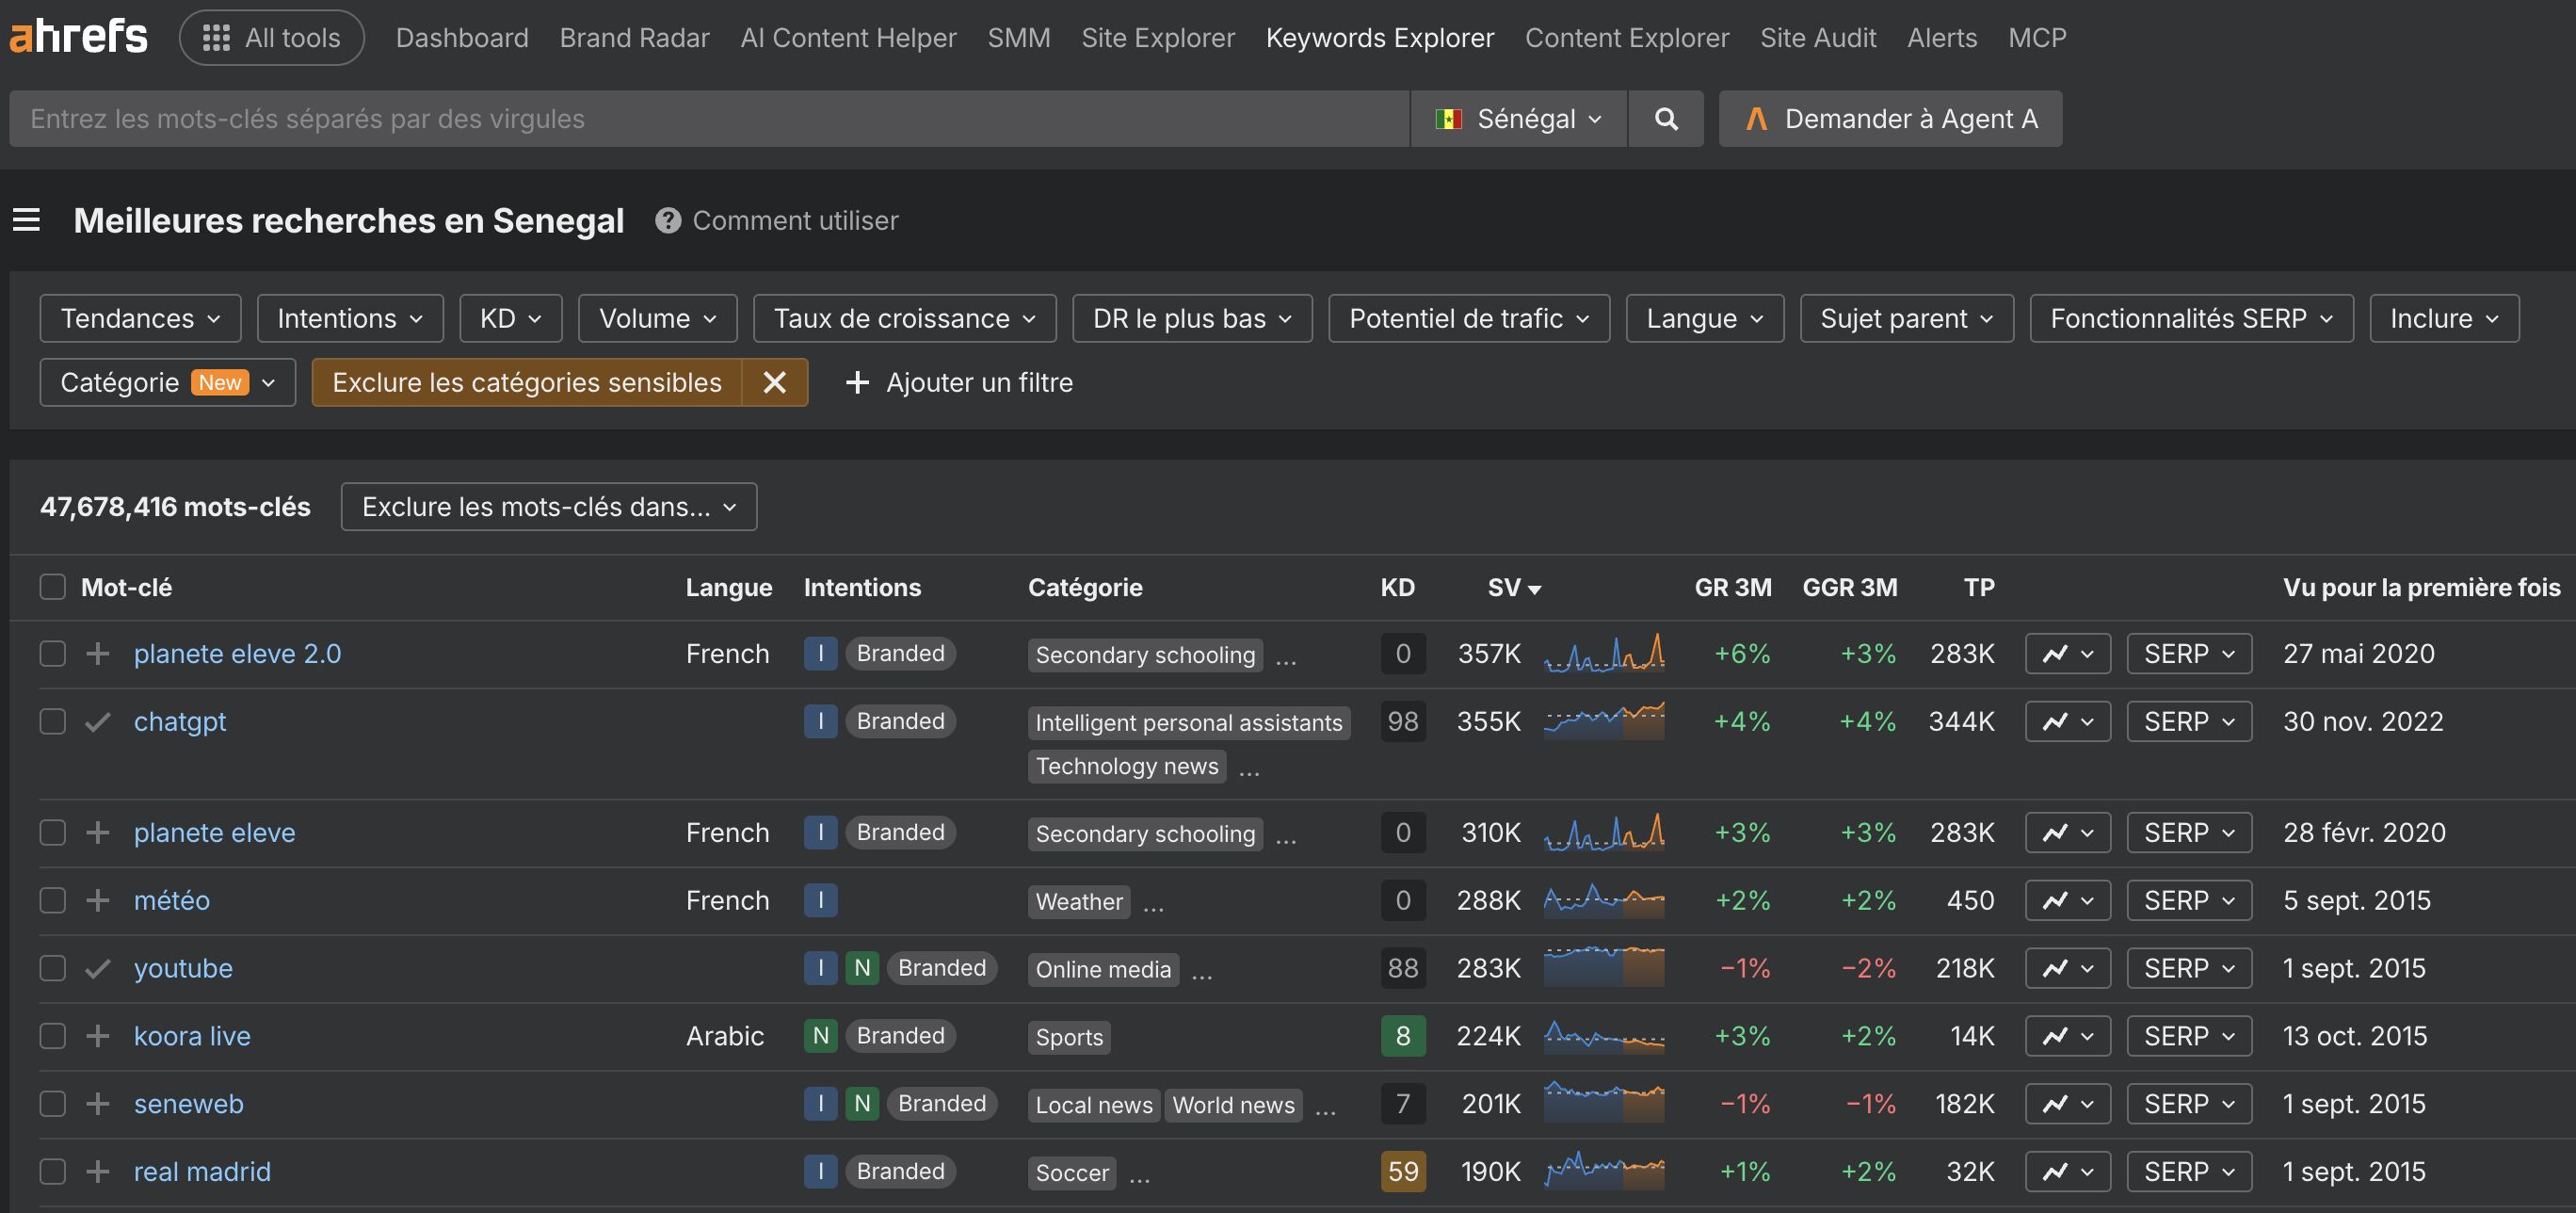Screen dimensions: 2576x1213
Task: Click the volume sparkline chart for youtube
Action: tap(1604, 967)
